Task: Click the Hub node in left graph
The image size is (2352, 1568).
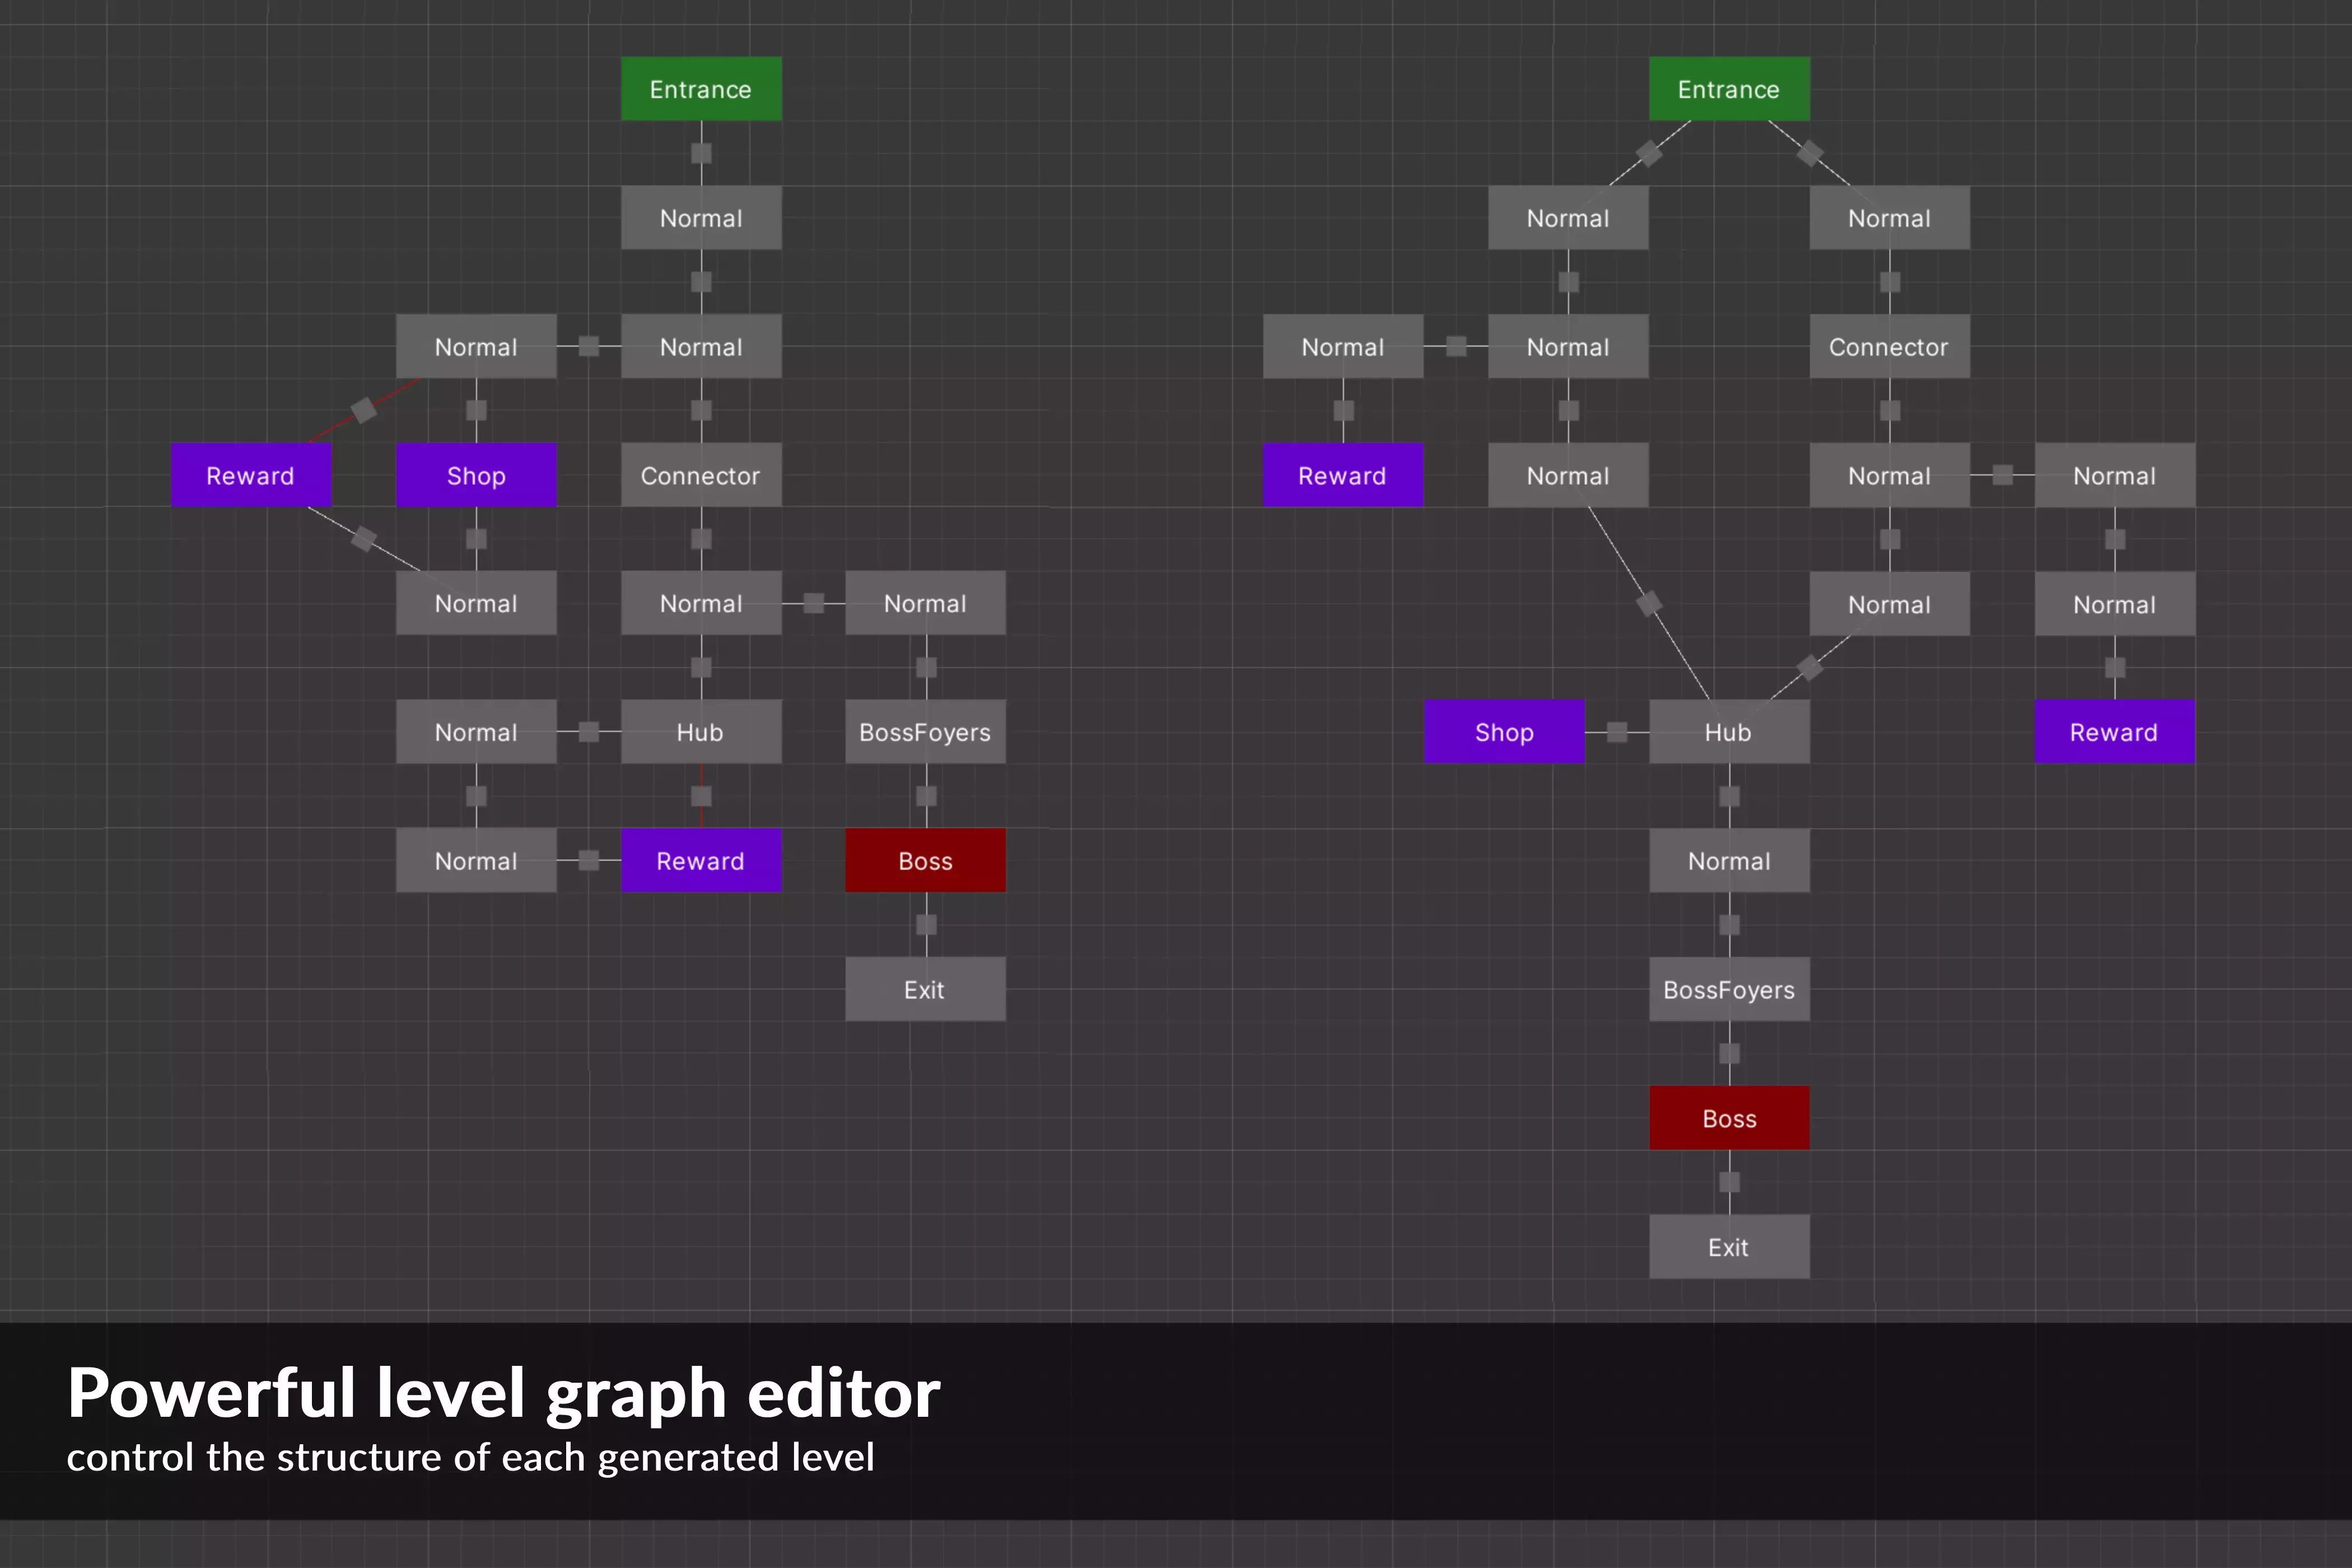Action: [700, 732]
